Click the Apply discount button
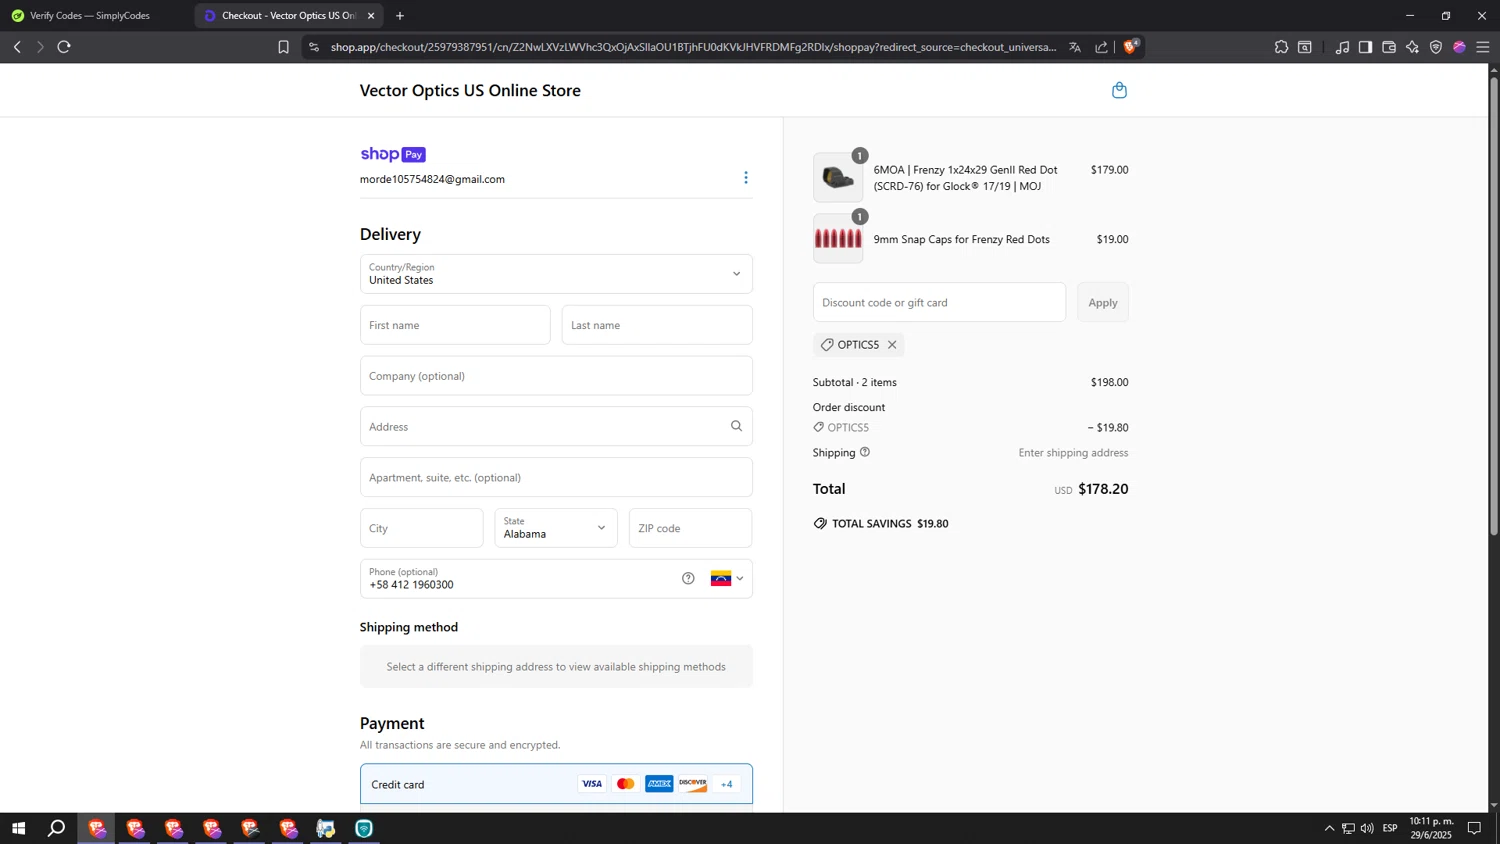Viewport: 1500px width, 844px height. pos(1103,302)
